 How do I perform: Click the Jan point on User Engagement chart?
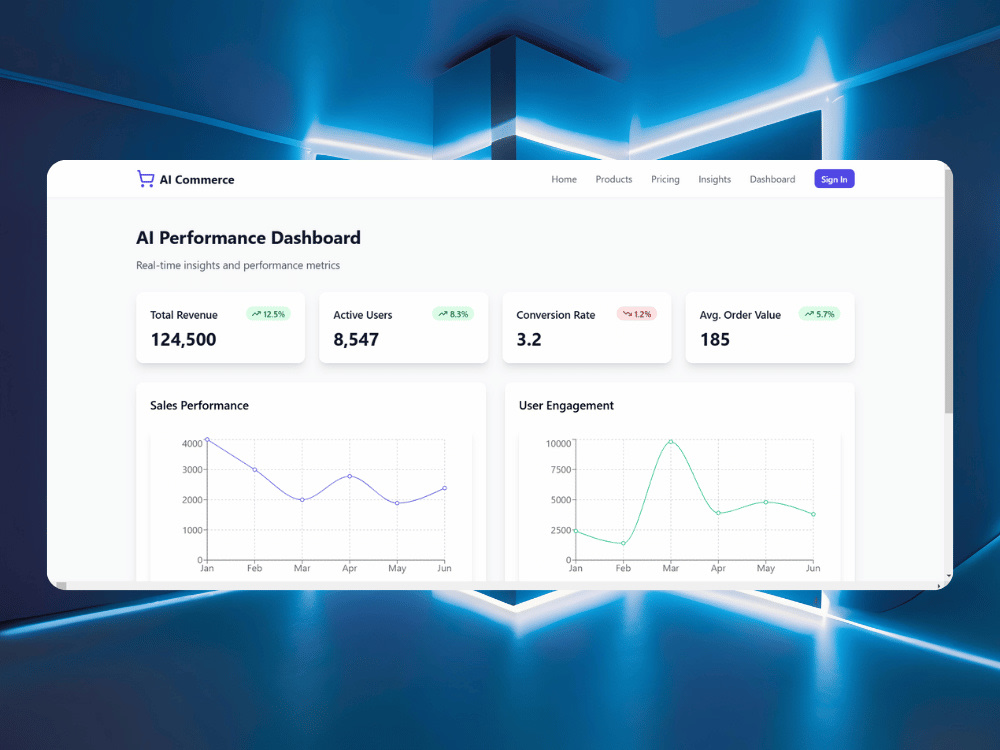576,531
